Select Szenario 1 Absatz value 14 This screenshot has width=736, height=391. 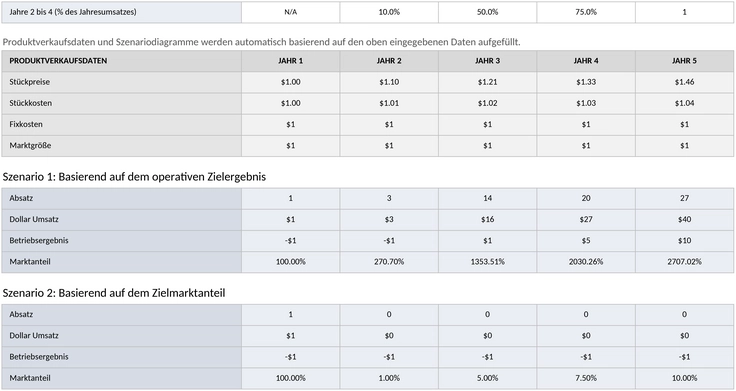[487, 199]
